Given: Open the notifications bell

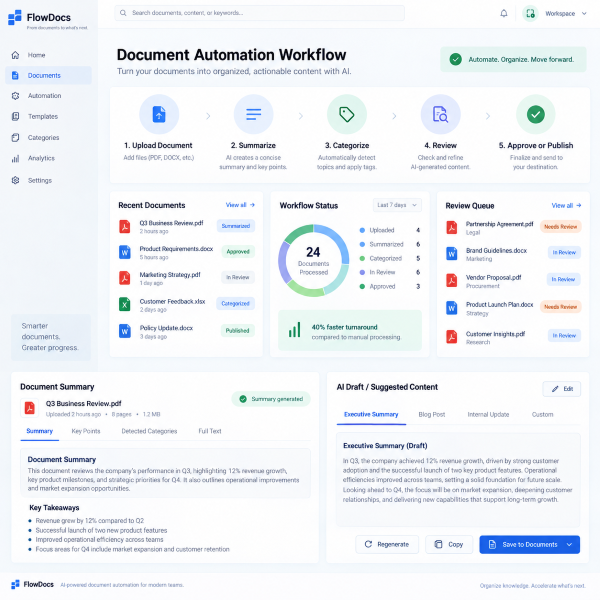Looking at the screenshot, I should click(x=504, y=13).
